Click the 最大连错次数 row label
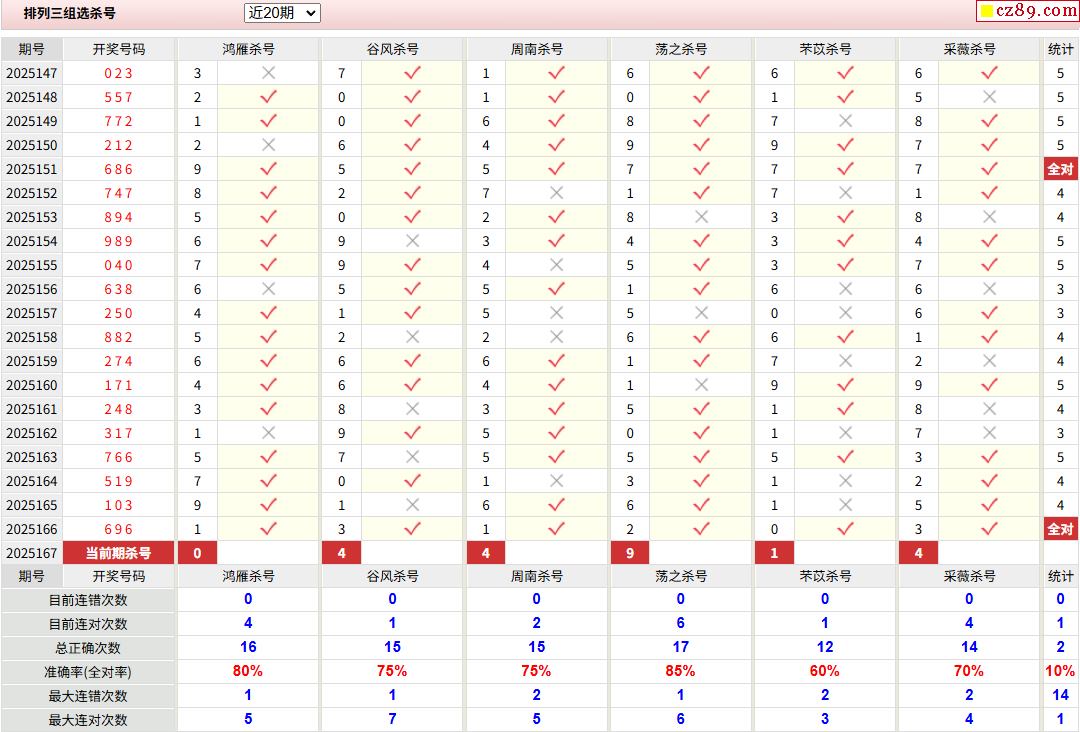 pos(88,696)
